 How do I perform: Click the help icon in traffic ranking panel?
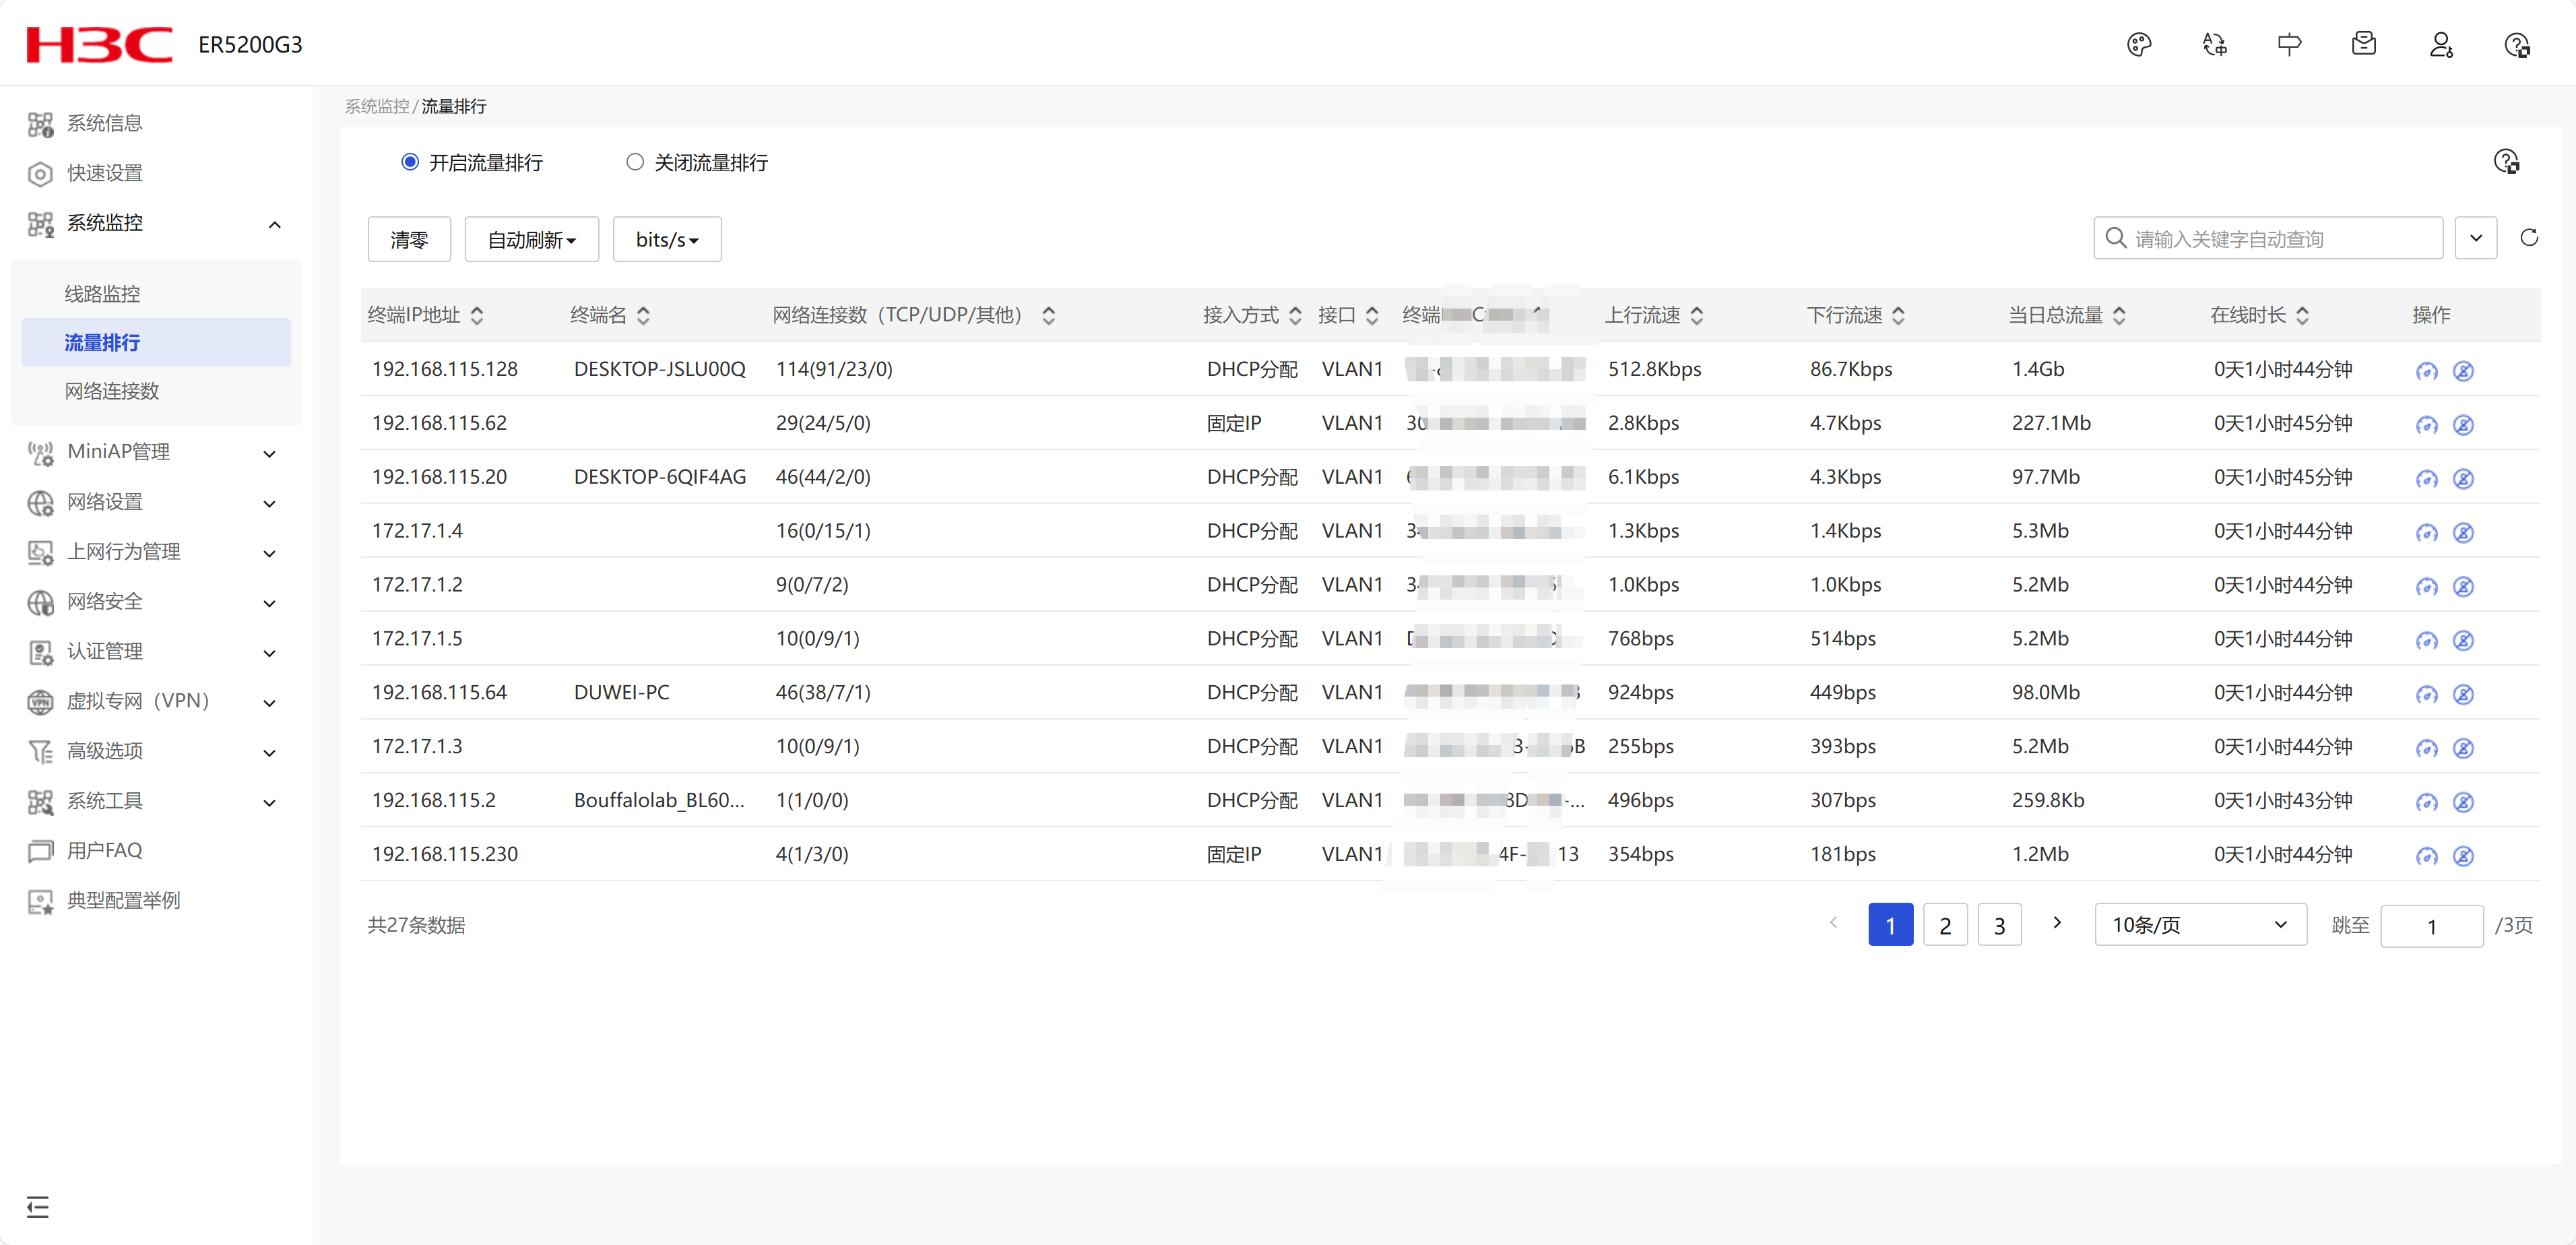tap(2505, 162)
